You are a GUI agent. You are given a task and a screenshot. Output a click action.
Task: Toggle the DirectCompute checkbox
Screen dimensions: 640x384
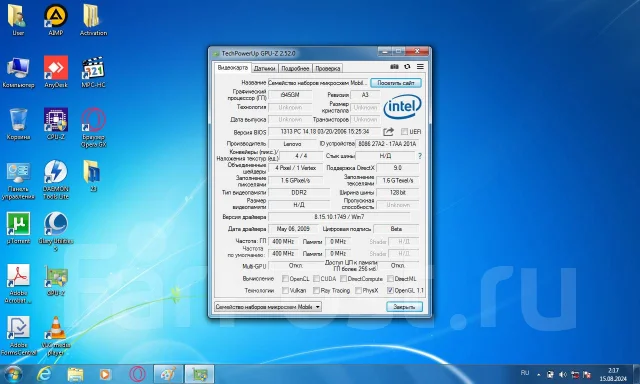(343, 279)
